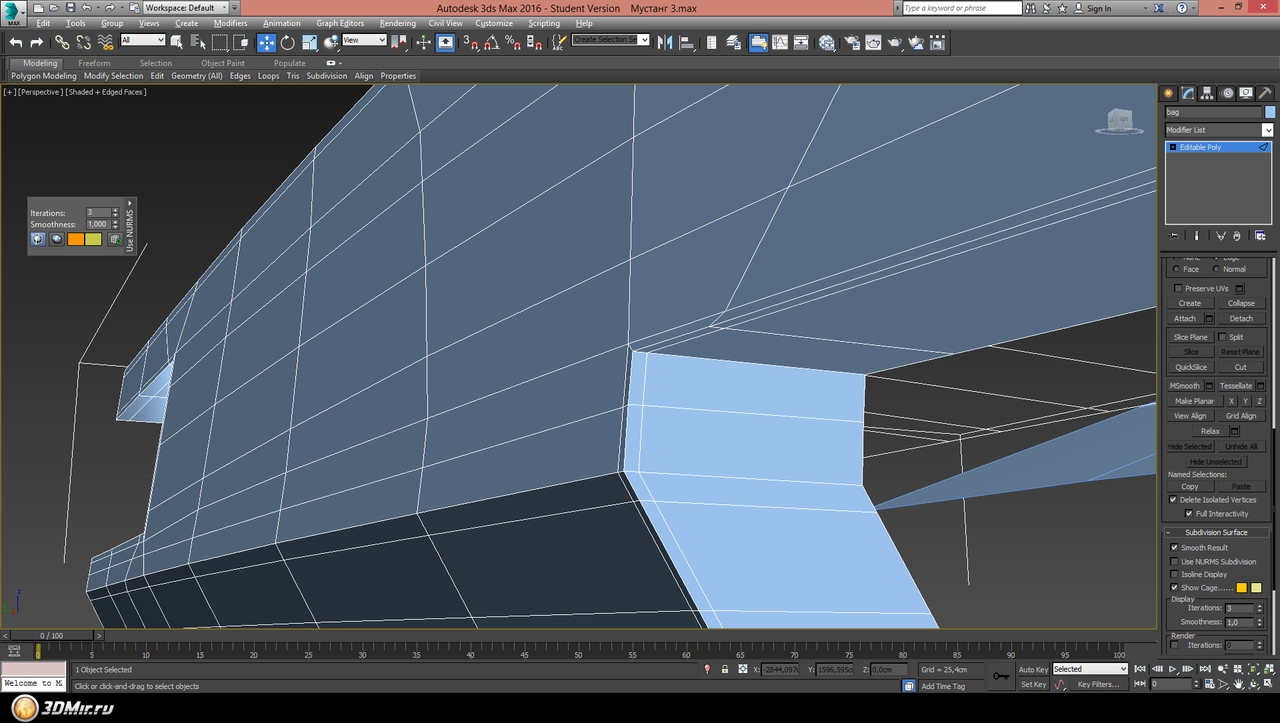Viewport: 1280px width, 723px height.
Task: Open the Curve Editor icon
Action: tap(780, 43)
